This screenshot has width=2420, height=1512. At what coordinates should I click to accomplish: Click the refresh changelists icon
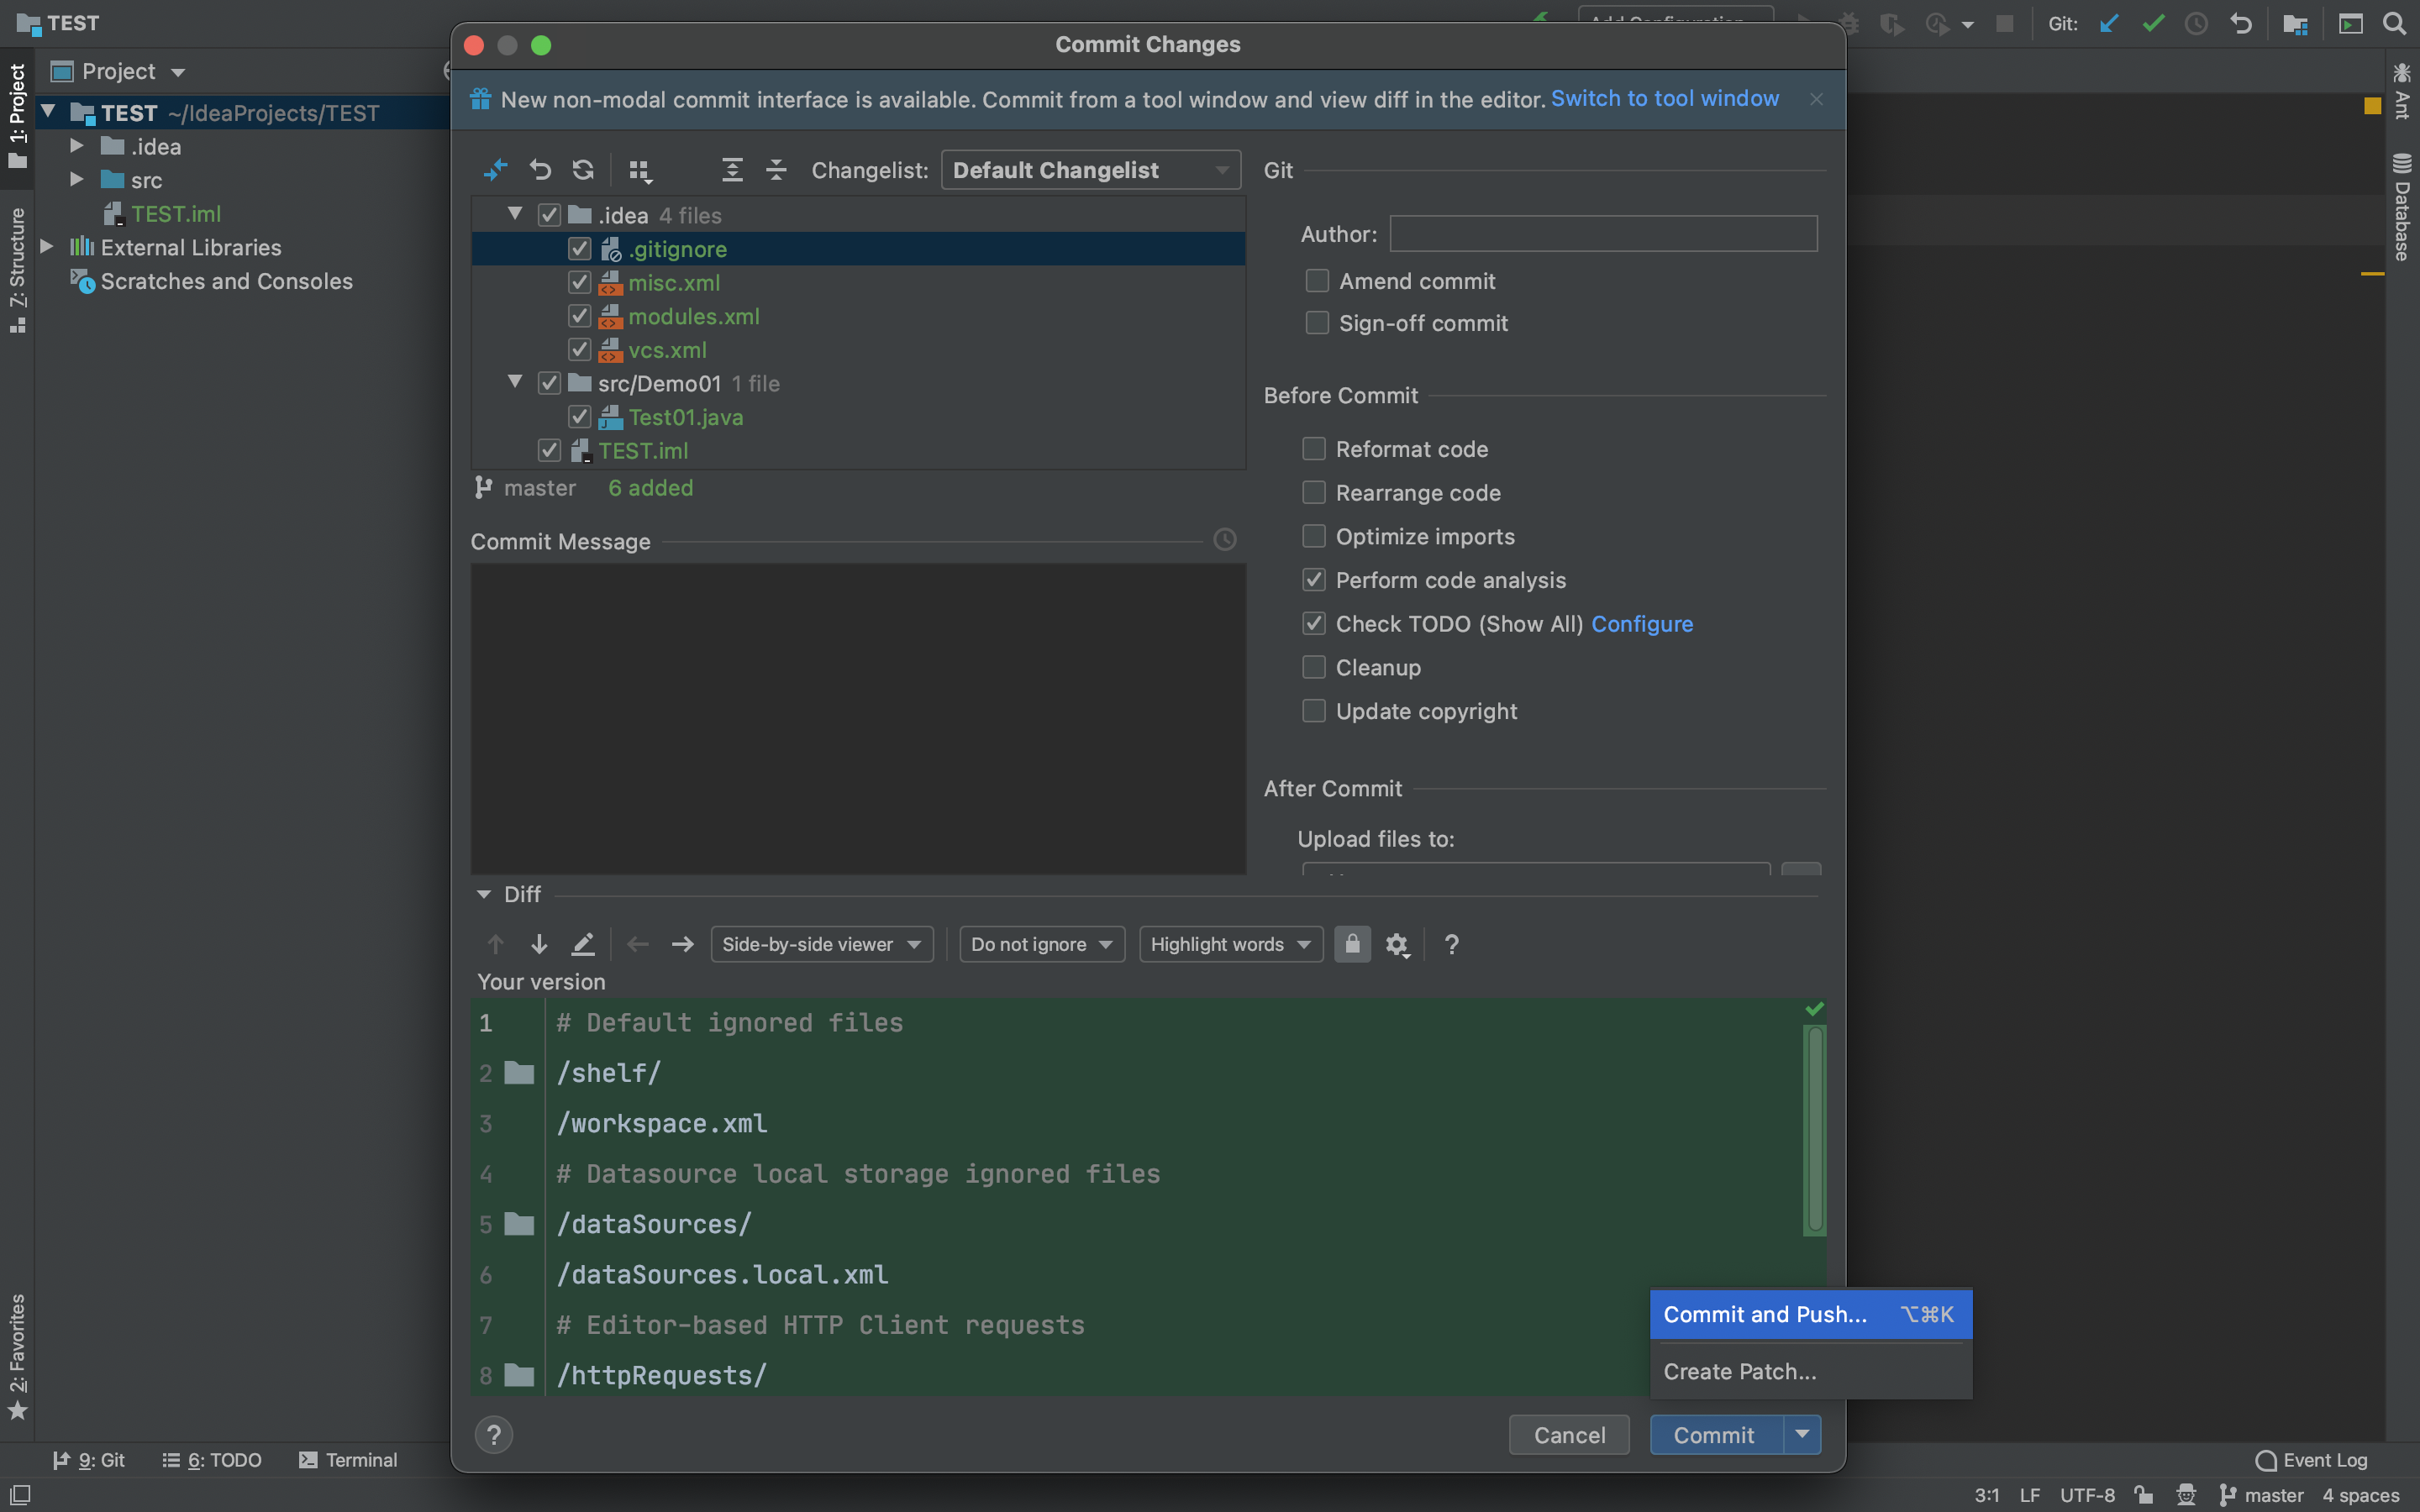click(584, 169)
